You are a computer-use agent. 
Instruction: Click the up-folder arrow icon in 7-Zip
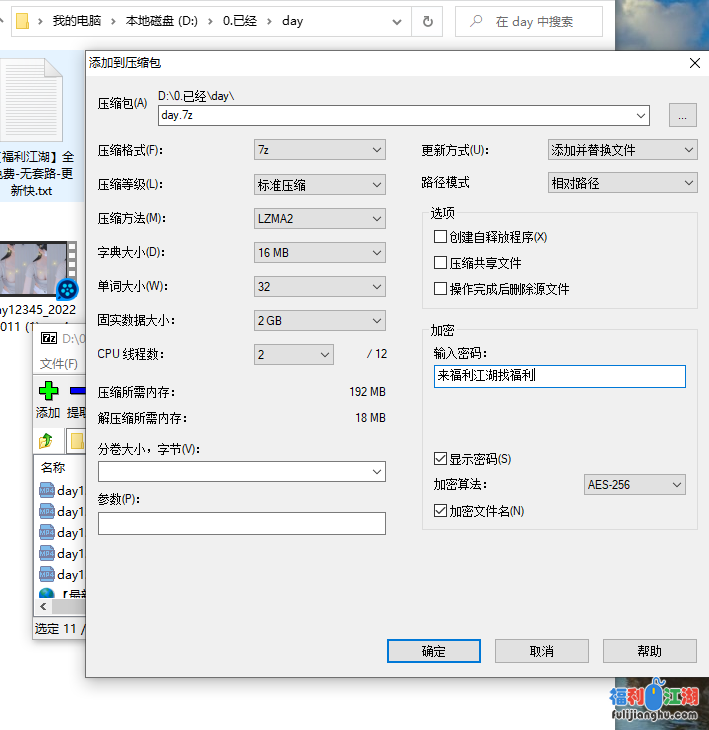coord(46,440)
